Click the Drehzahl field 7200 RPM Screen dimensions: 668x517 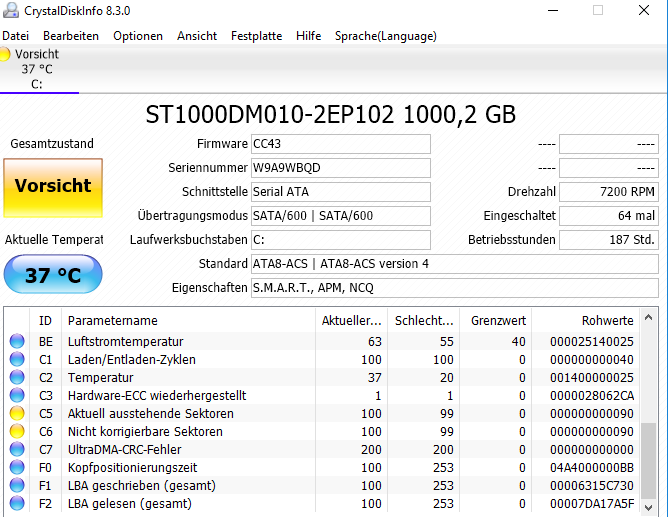click(609, 192)
